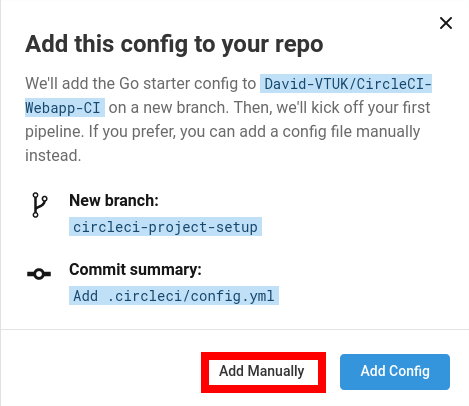
Task: Select the David-VTUK/CircleCI- repo name text
Action: coord(346,84)
